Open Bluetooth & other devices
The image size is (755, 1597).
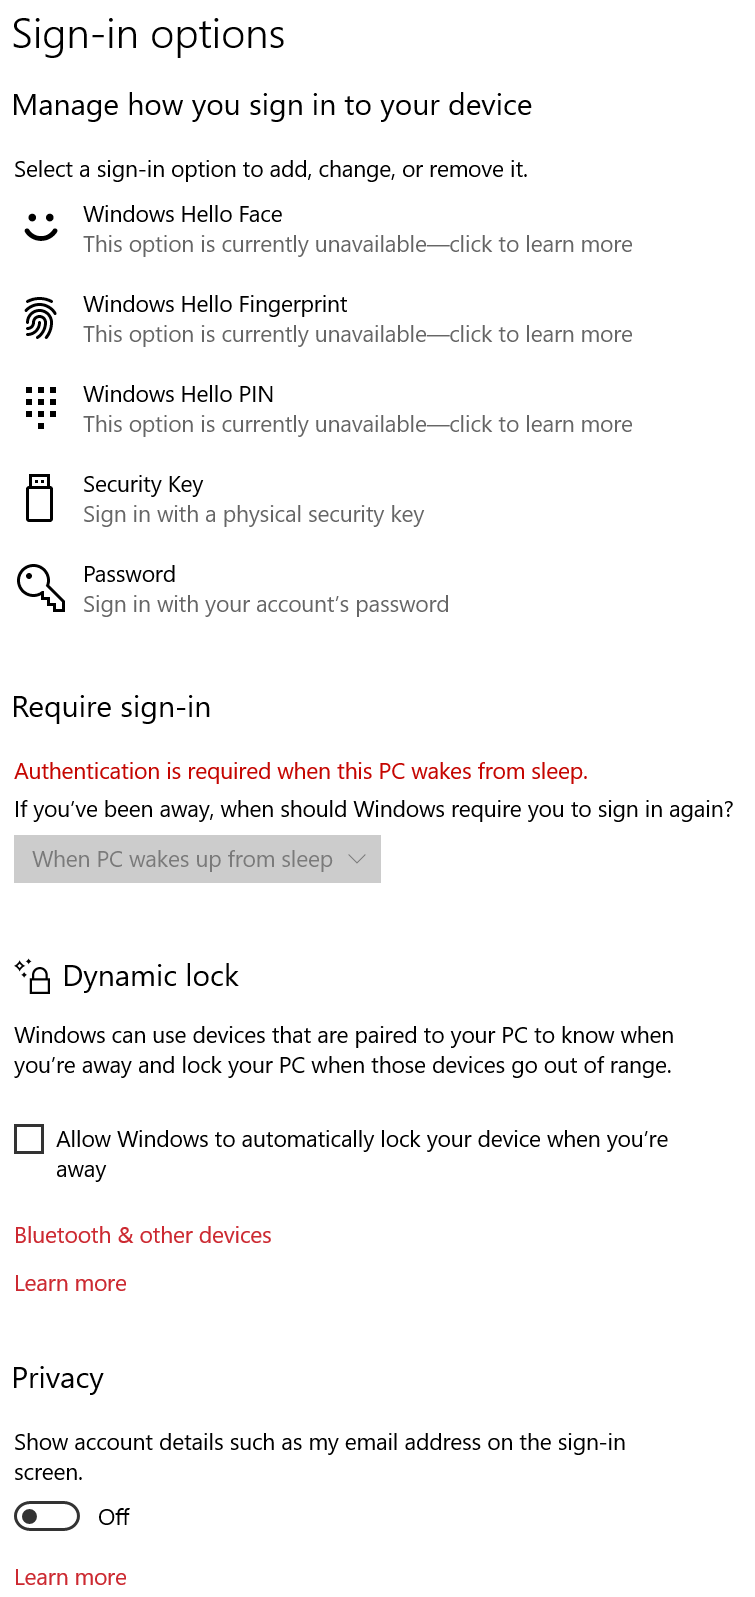[142, 1235]
